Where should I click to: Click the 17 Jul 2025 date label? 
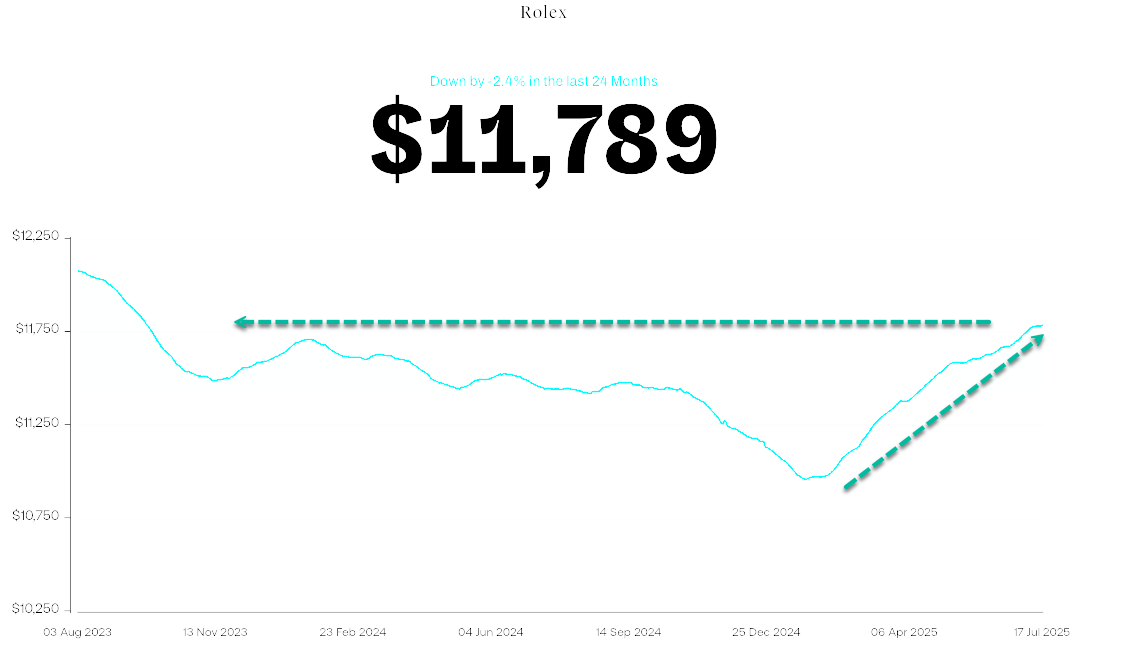[x=1042, y=632]
